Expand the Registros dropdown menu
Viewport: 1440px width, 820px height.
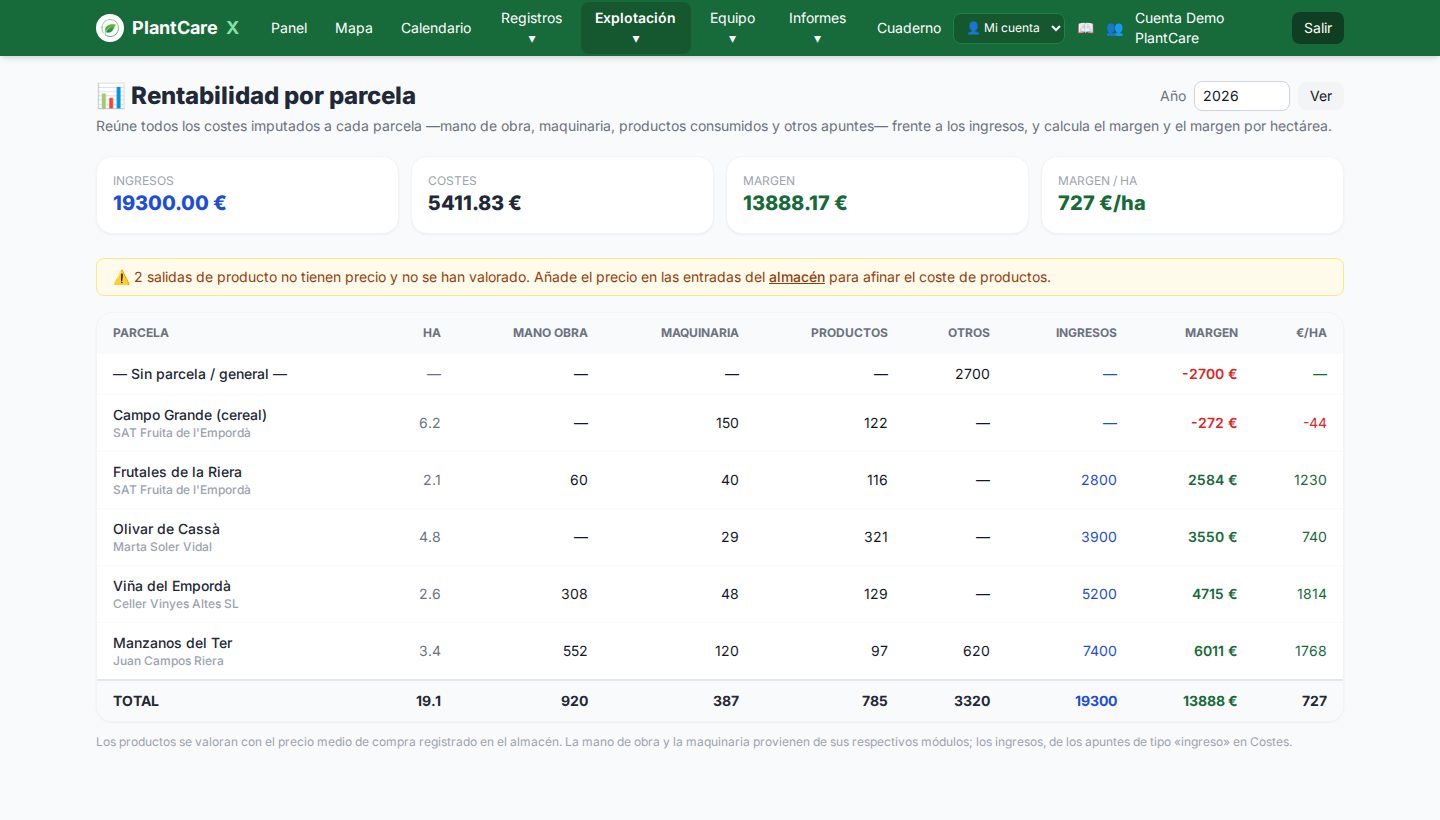click(x=531, y=28)
